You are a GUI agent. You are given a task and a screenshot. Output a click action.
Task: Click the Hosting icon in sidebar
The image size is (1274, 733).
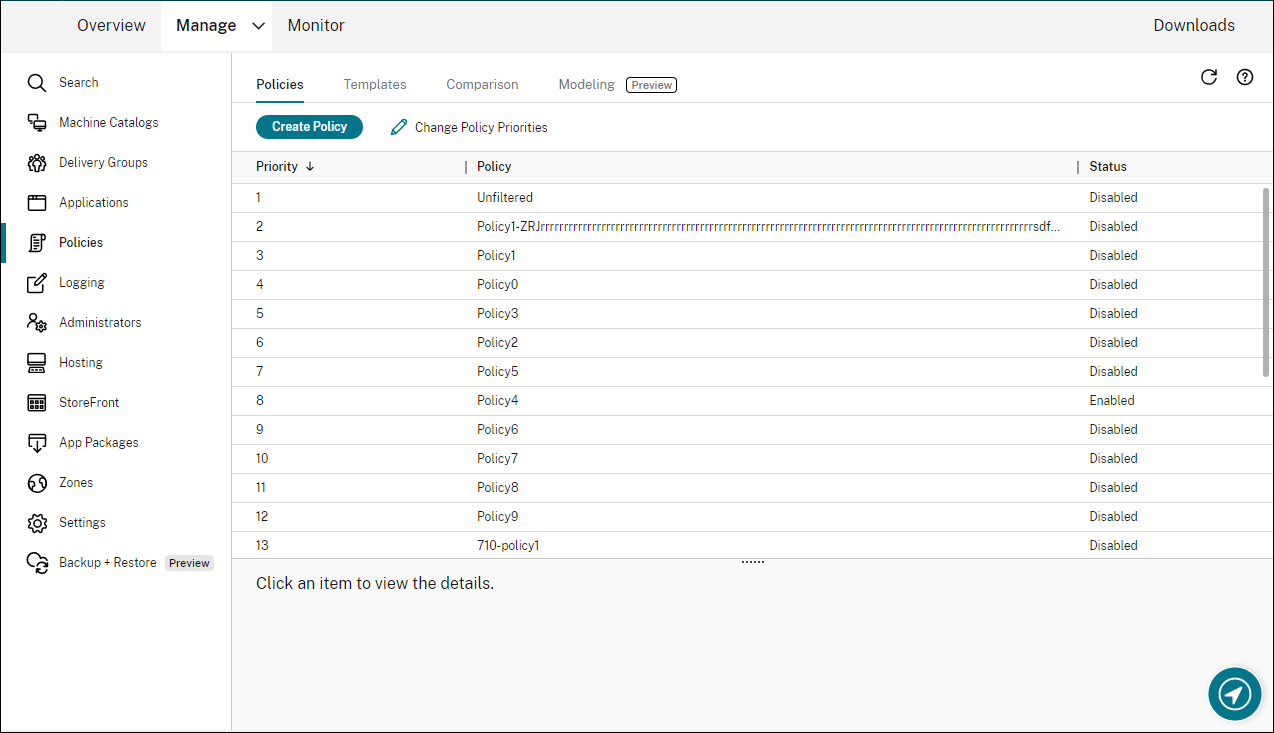coord(37,363)
